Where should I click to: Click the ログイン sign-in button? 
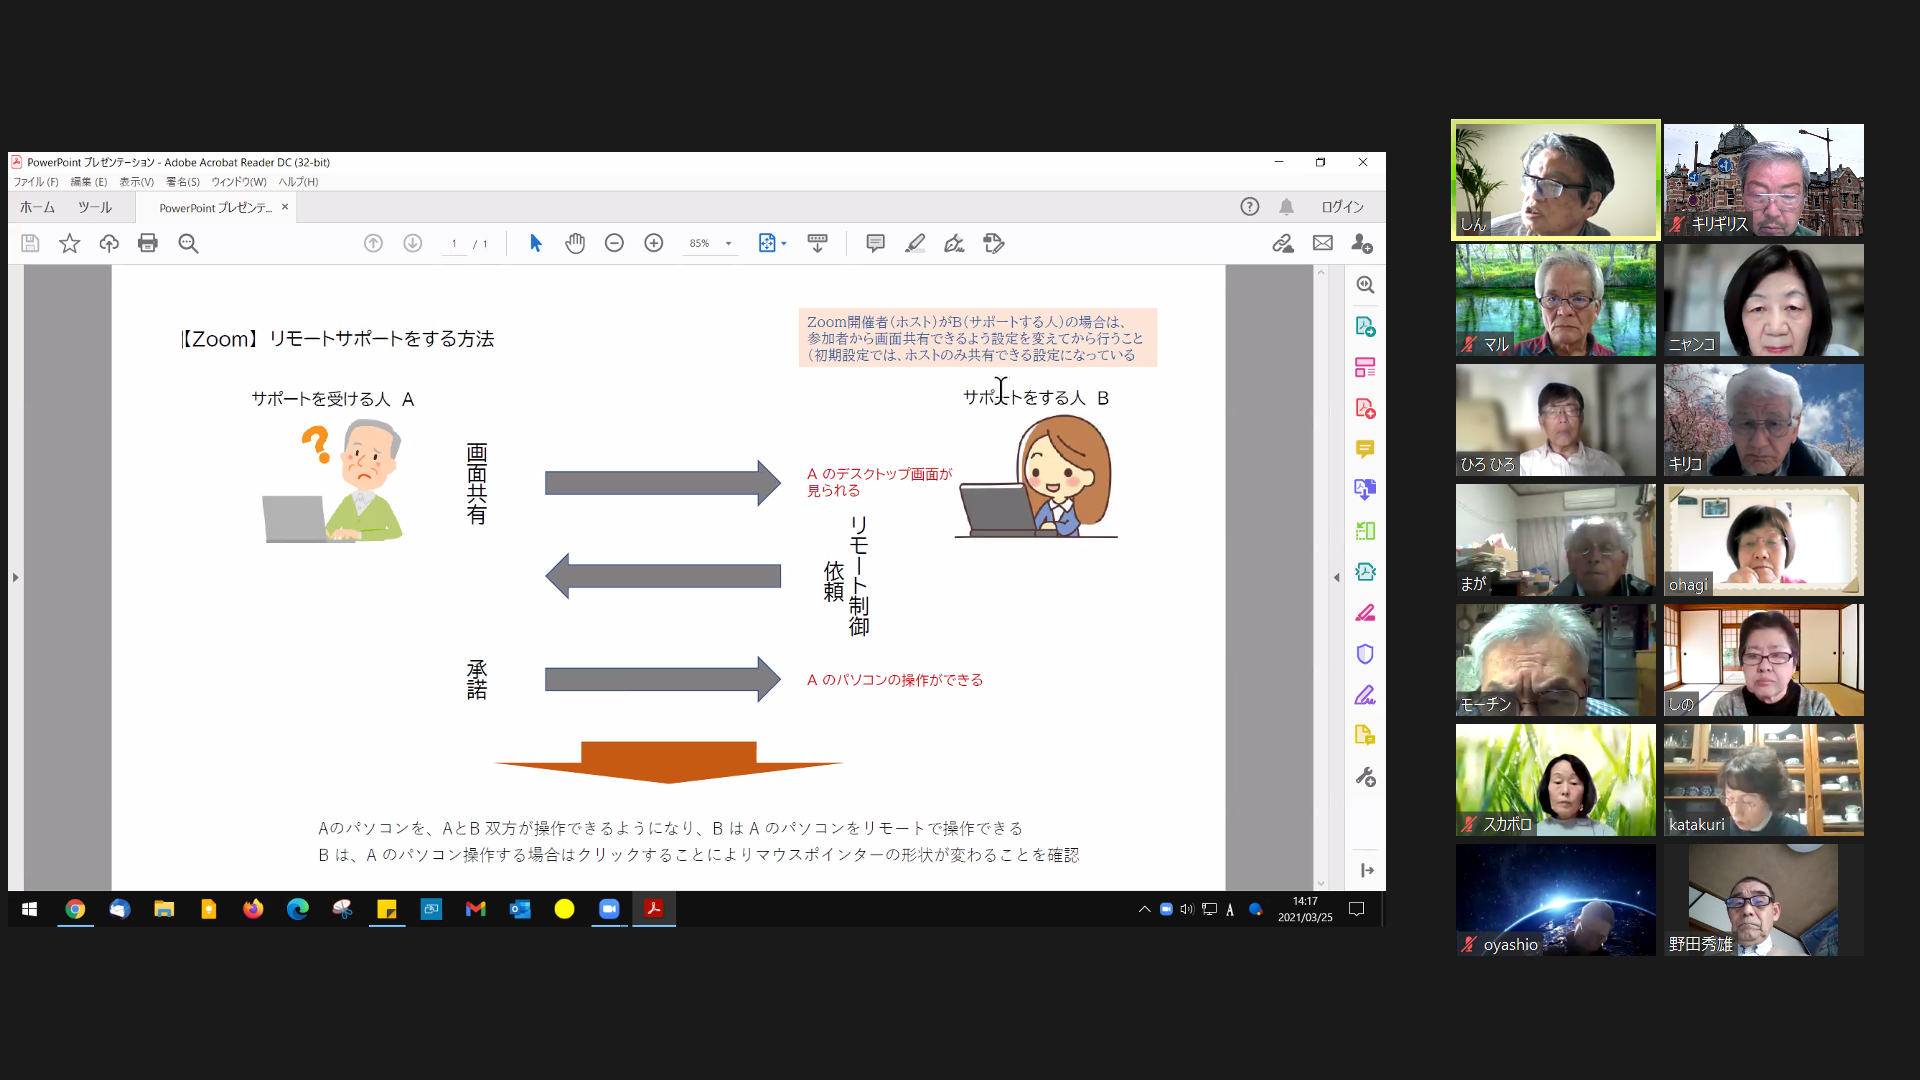(x=1342, y=207)
